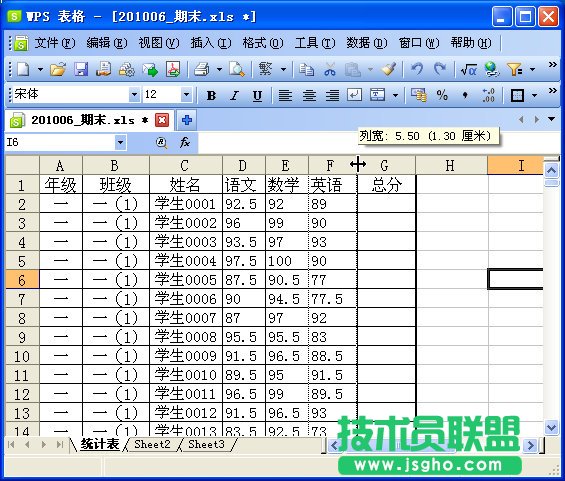
Task: Copy selected cells icon
Action: coord(306,69)
